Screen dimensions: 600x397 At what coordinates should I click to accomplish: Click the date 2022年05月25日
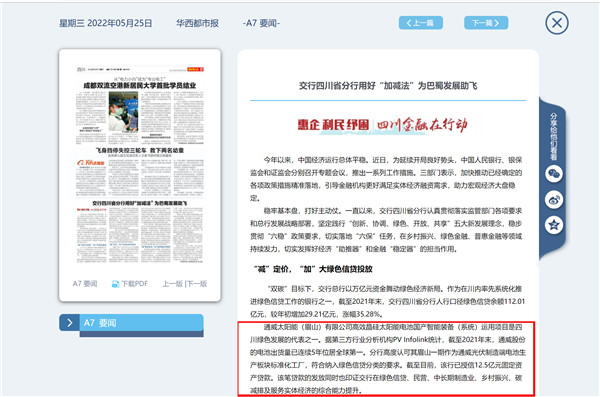pyautogui.click(x=119, y=23)
